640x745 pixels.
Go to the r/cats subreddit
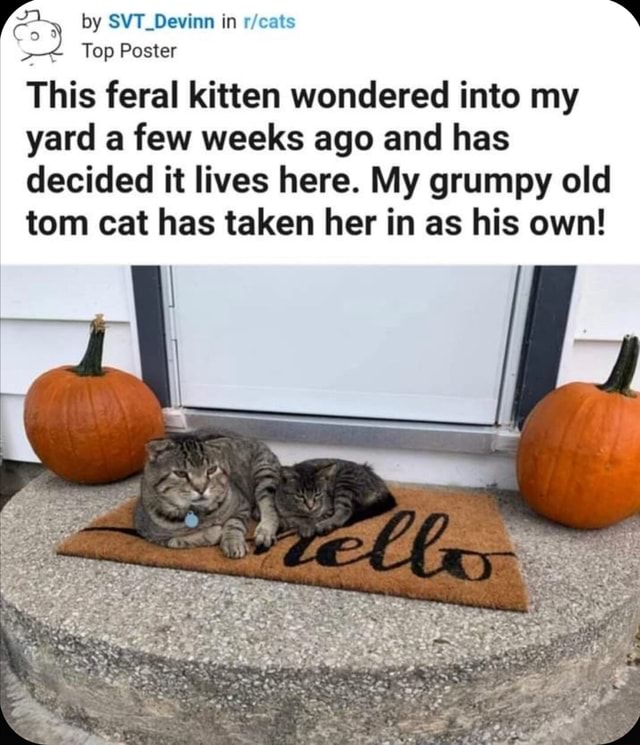268,22
